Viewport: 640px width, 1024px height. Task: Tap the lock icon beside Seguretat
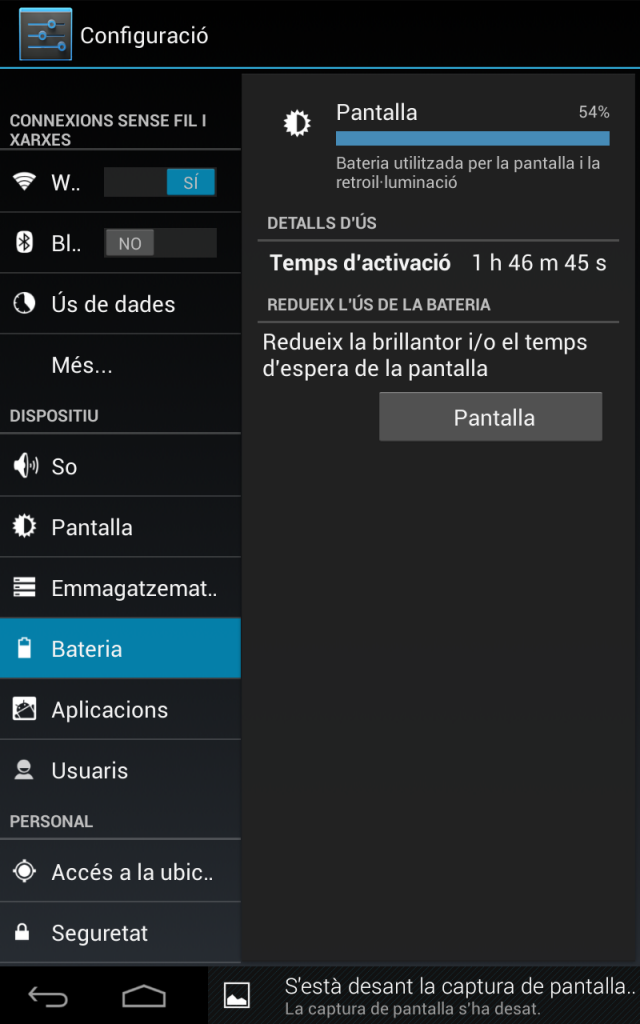[23, 933]
